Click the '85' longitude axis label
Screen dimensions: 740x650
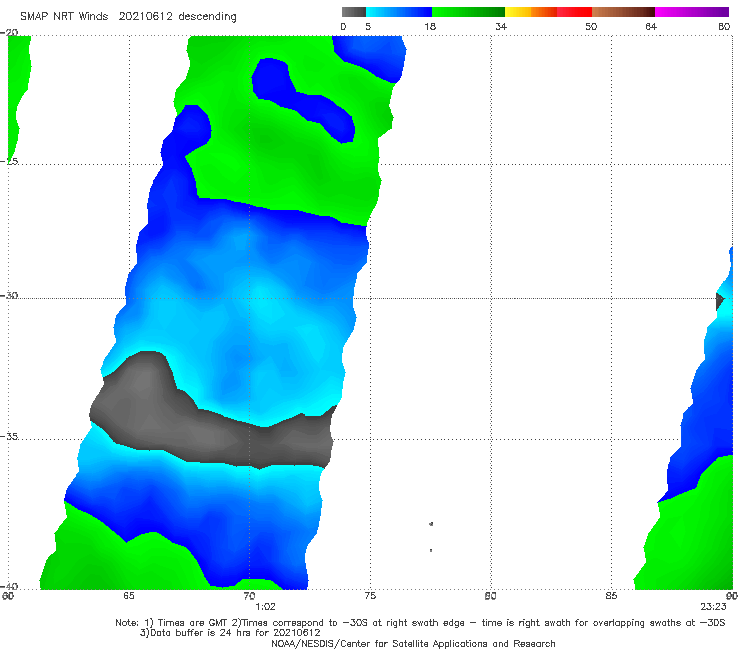(611, 596)
